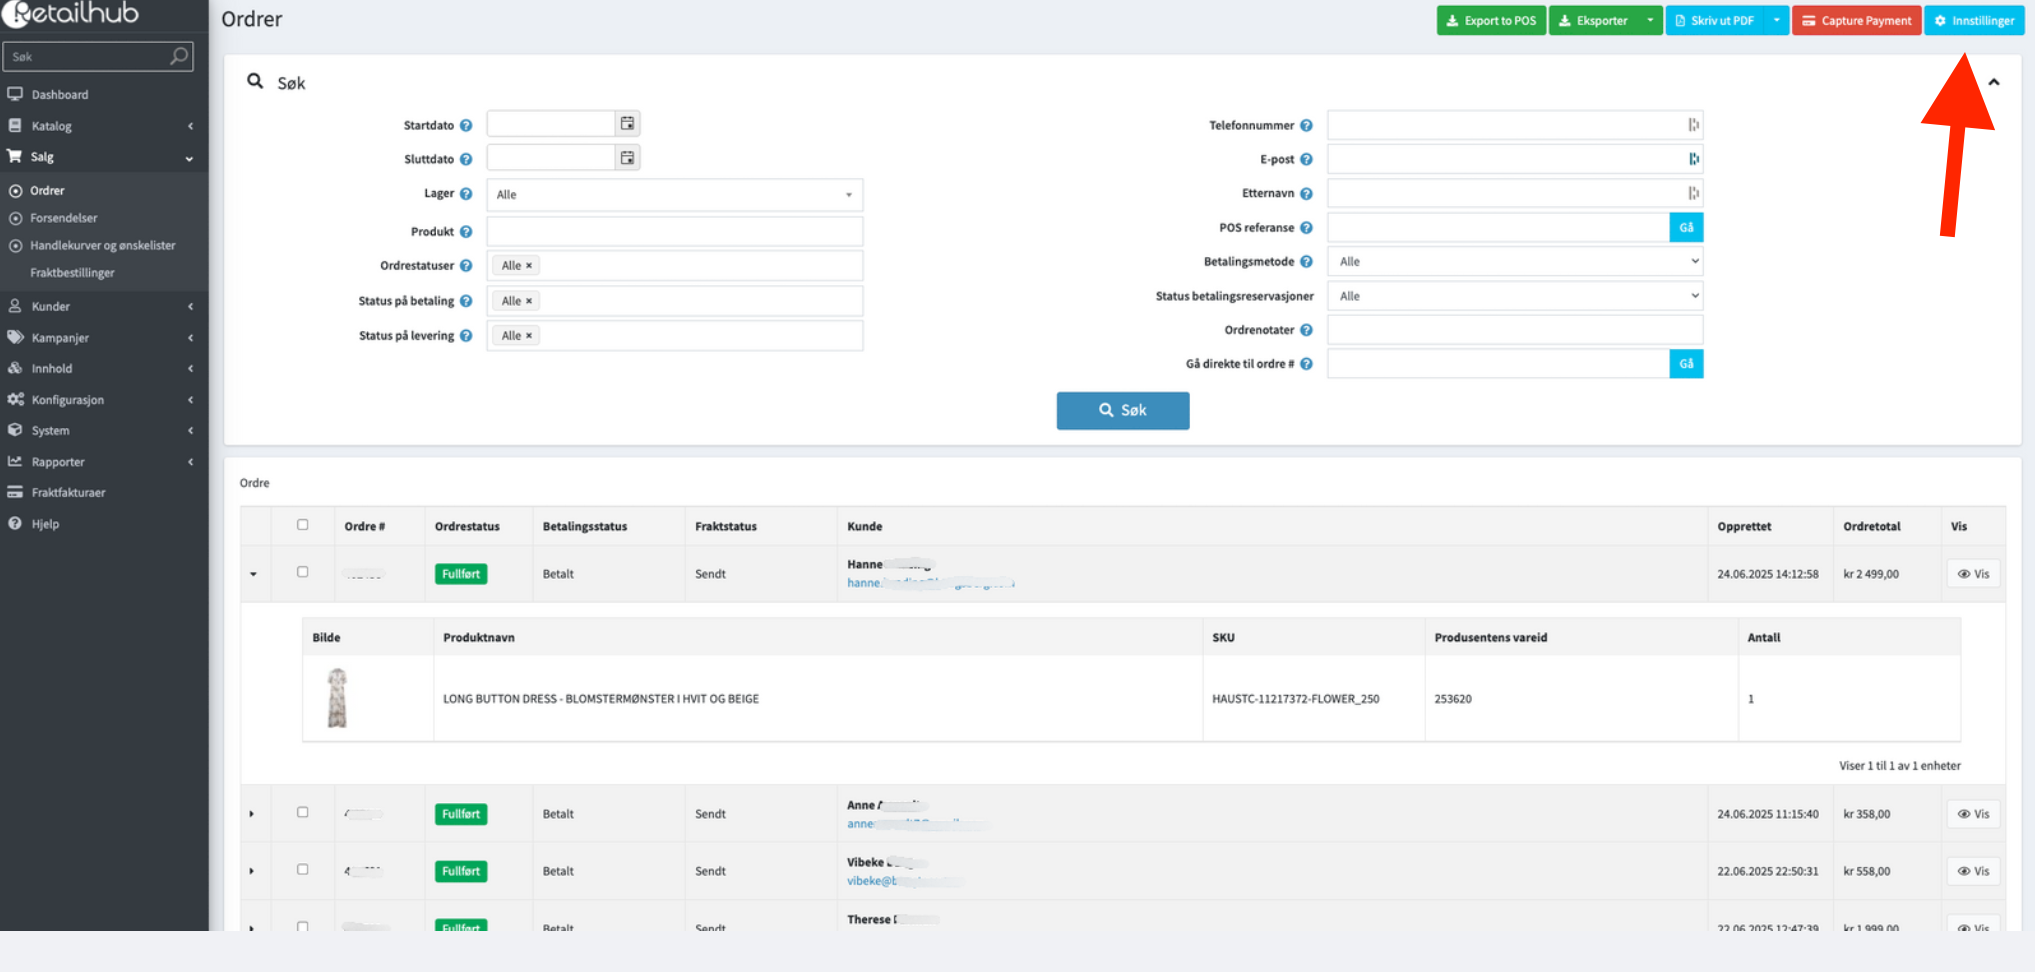Click the dress product thumbnail

click(x=338, y=698)
